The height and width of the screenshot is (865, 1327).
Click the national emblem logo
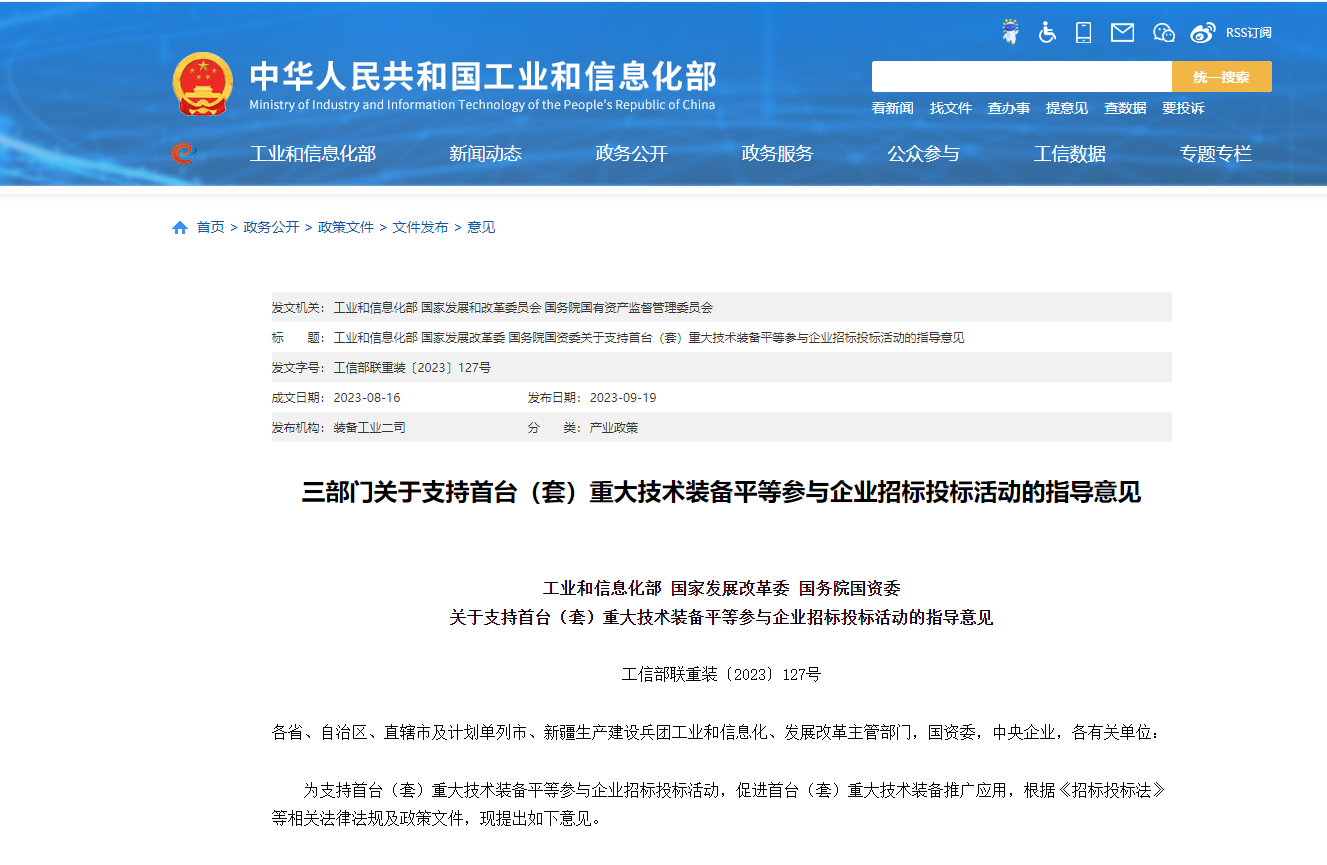(202, 84)
